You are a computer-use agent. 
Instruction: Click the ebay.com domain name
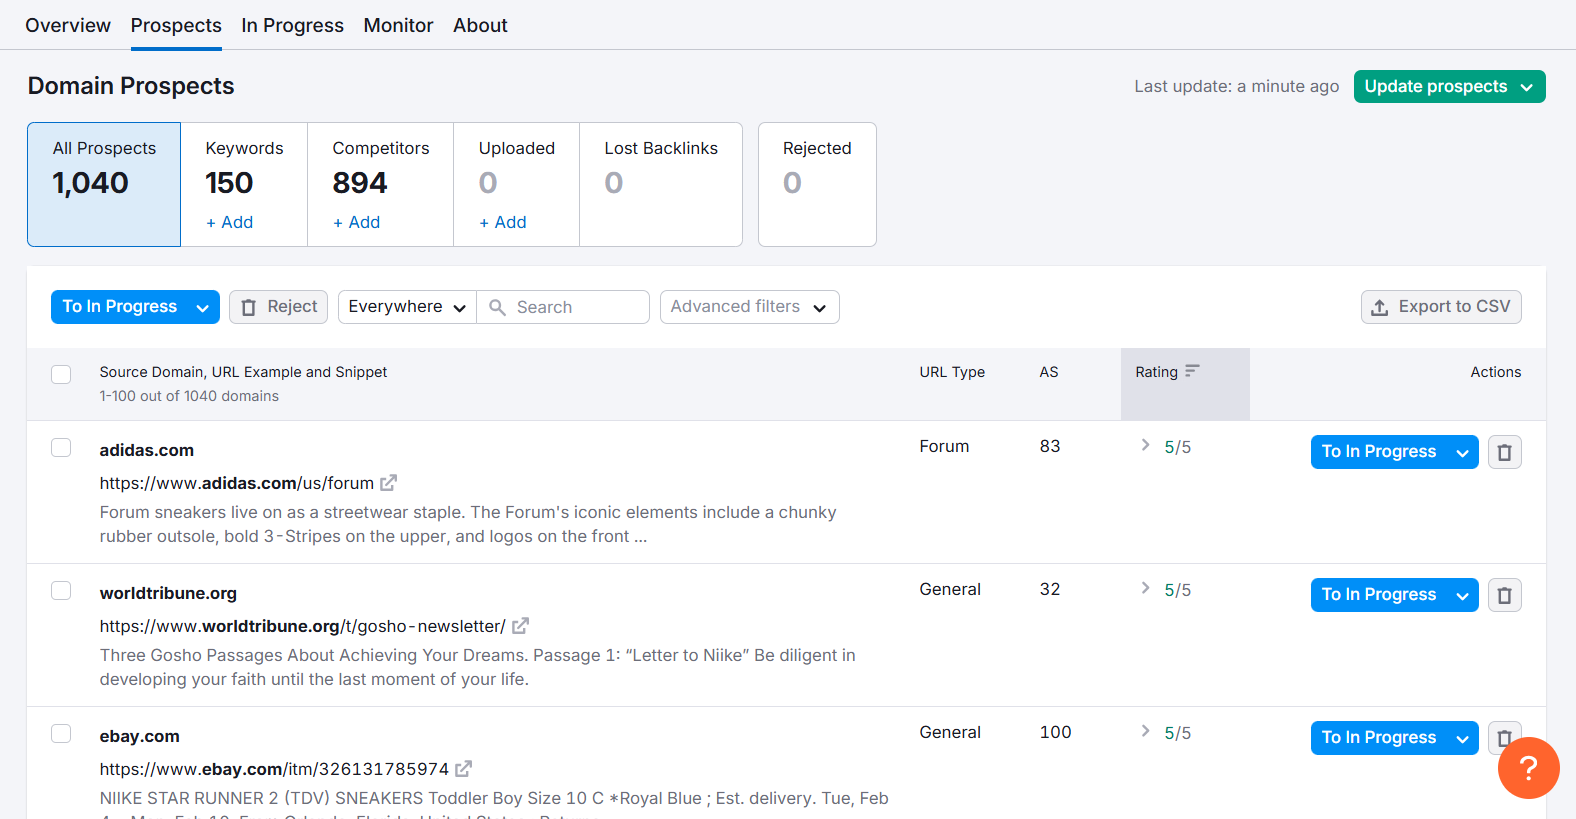click(x=139, y=736)
